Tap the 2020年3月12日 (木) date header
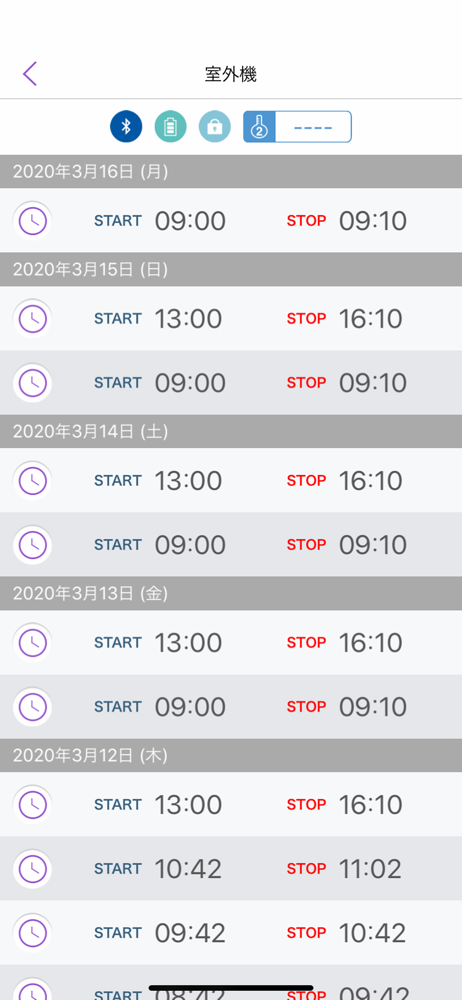 [231, 756]
